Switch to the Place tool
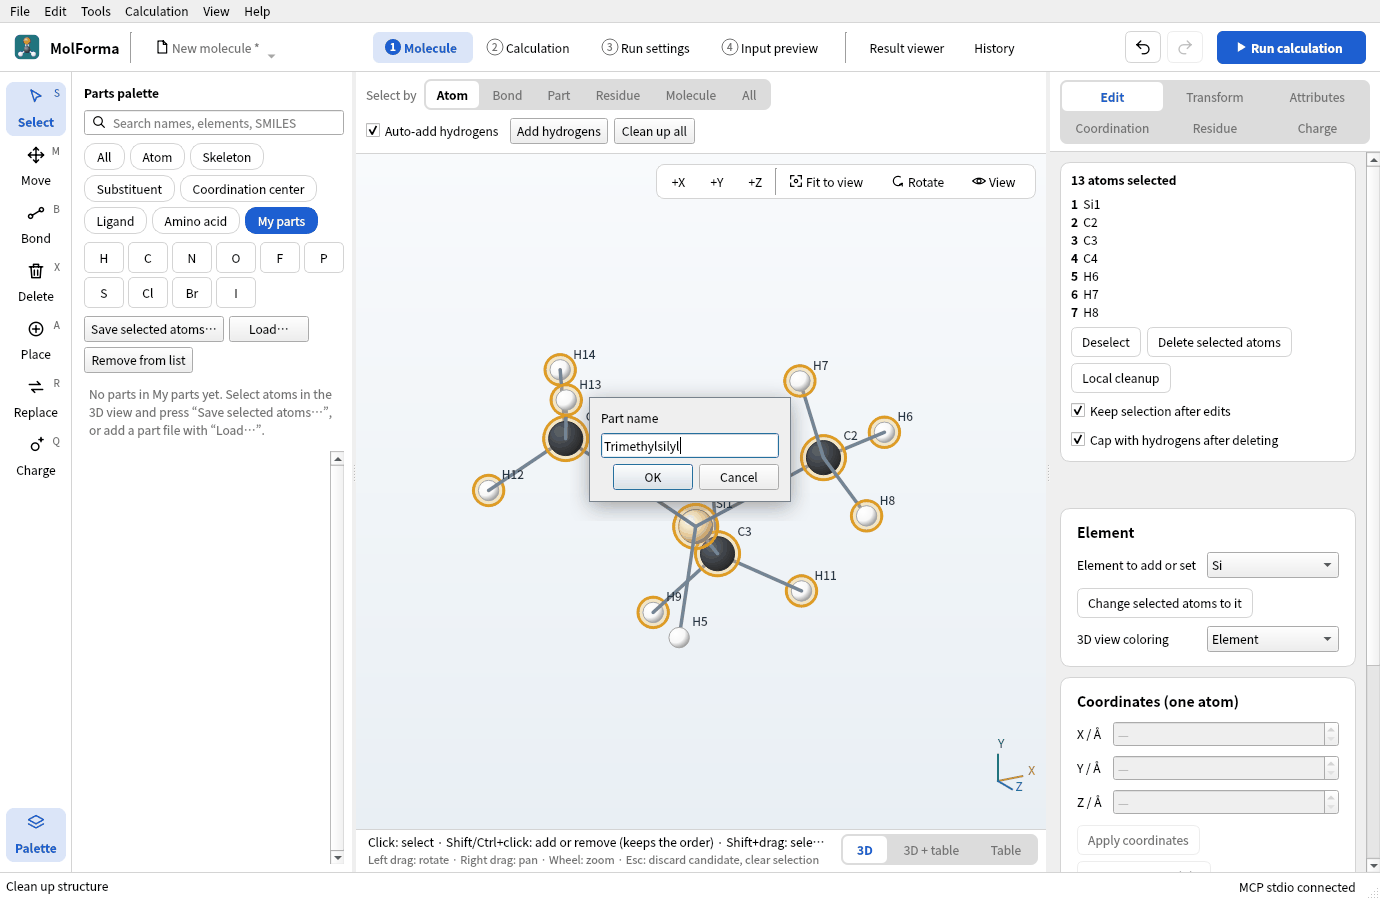 pos(36,340)
